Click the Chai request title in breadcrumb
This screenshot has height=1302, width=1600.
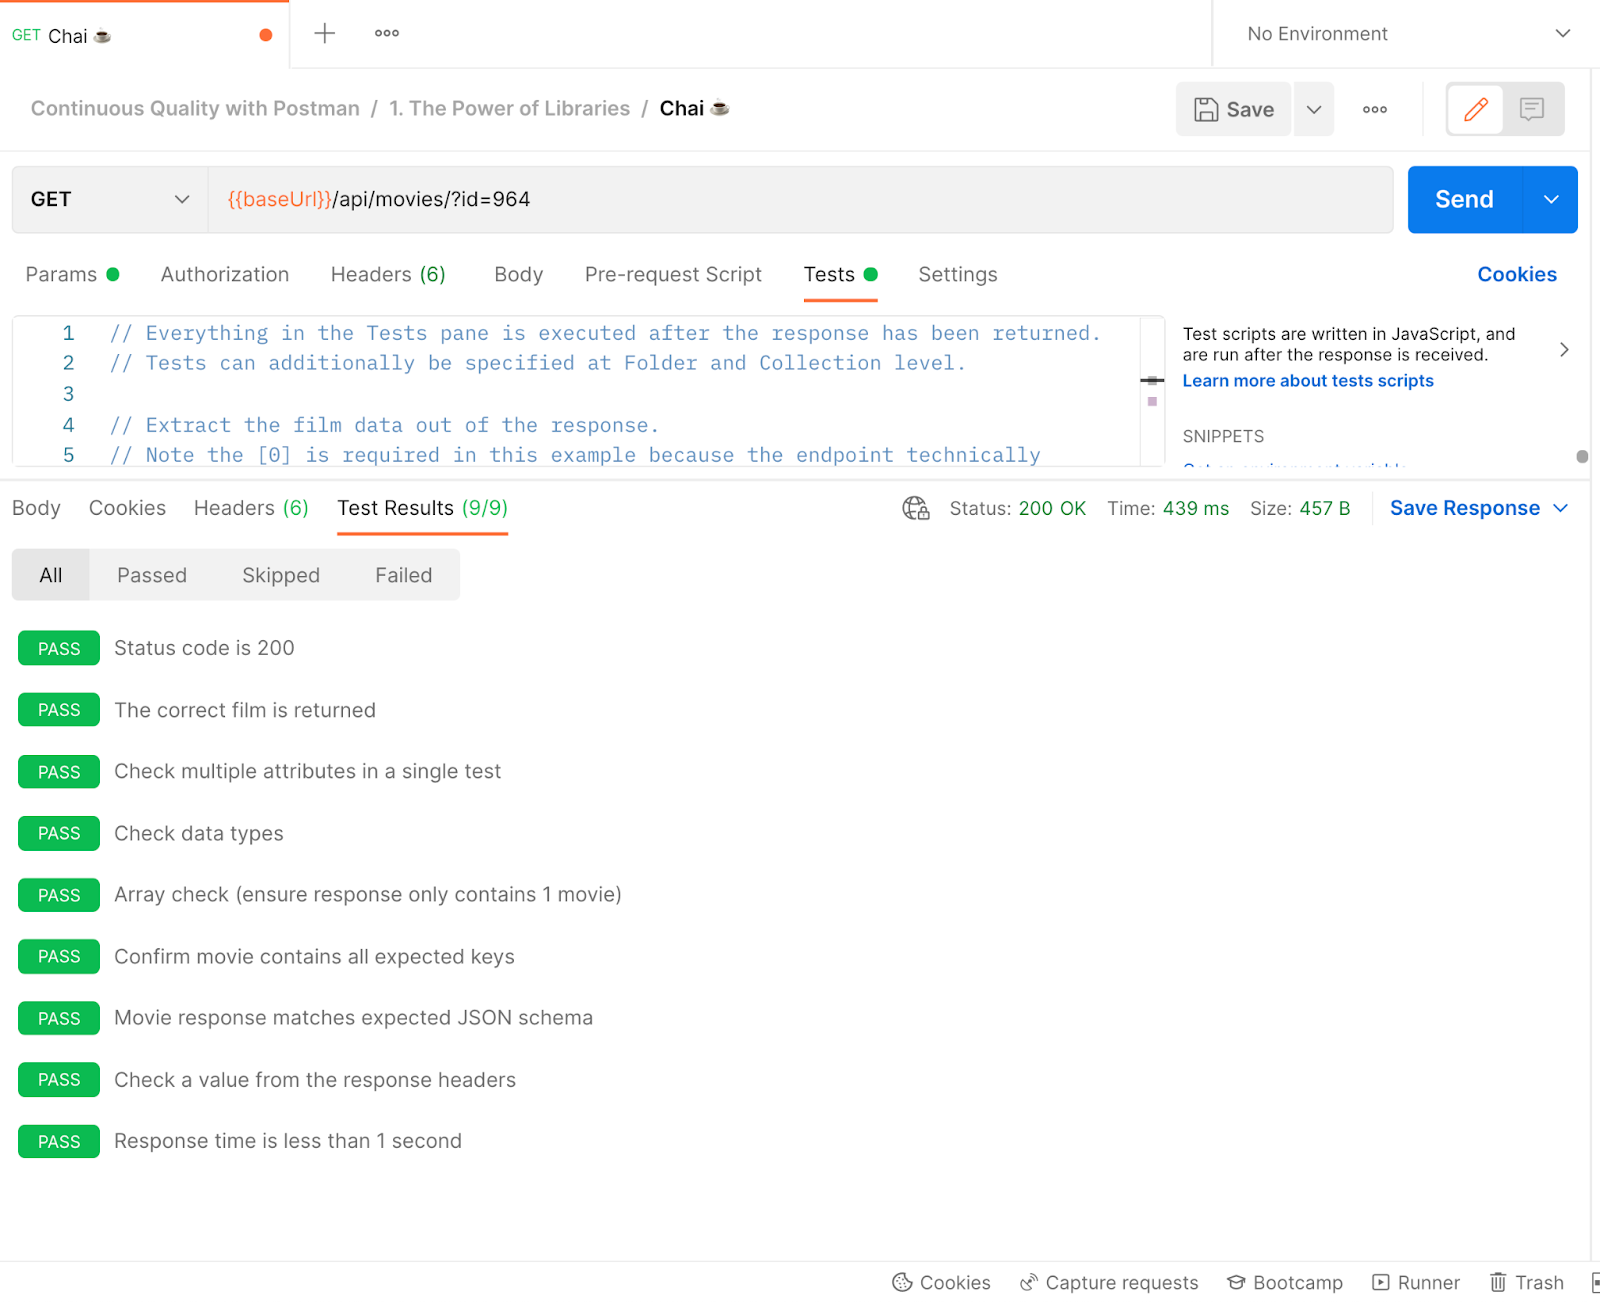click(694, 108)
